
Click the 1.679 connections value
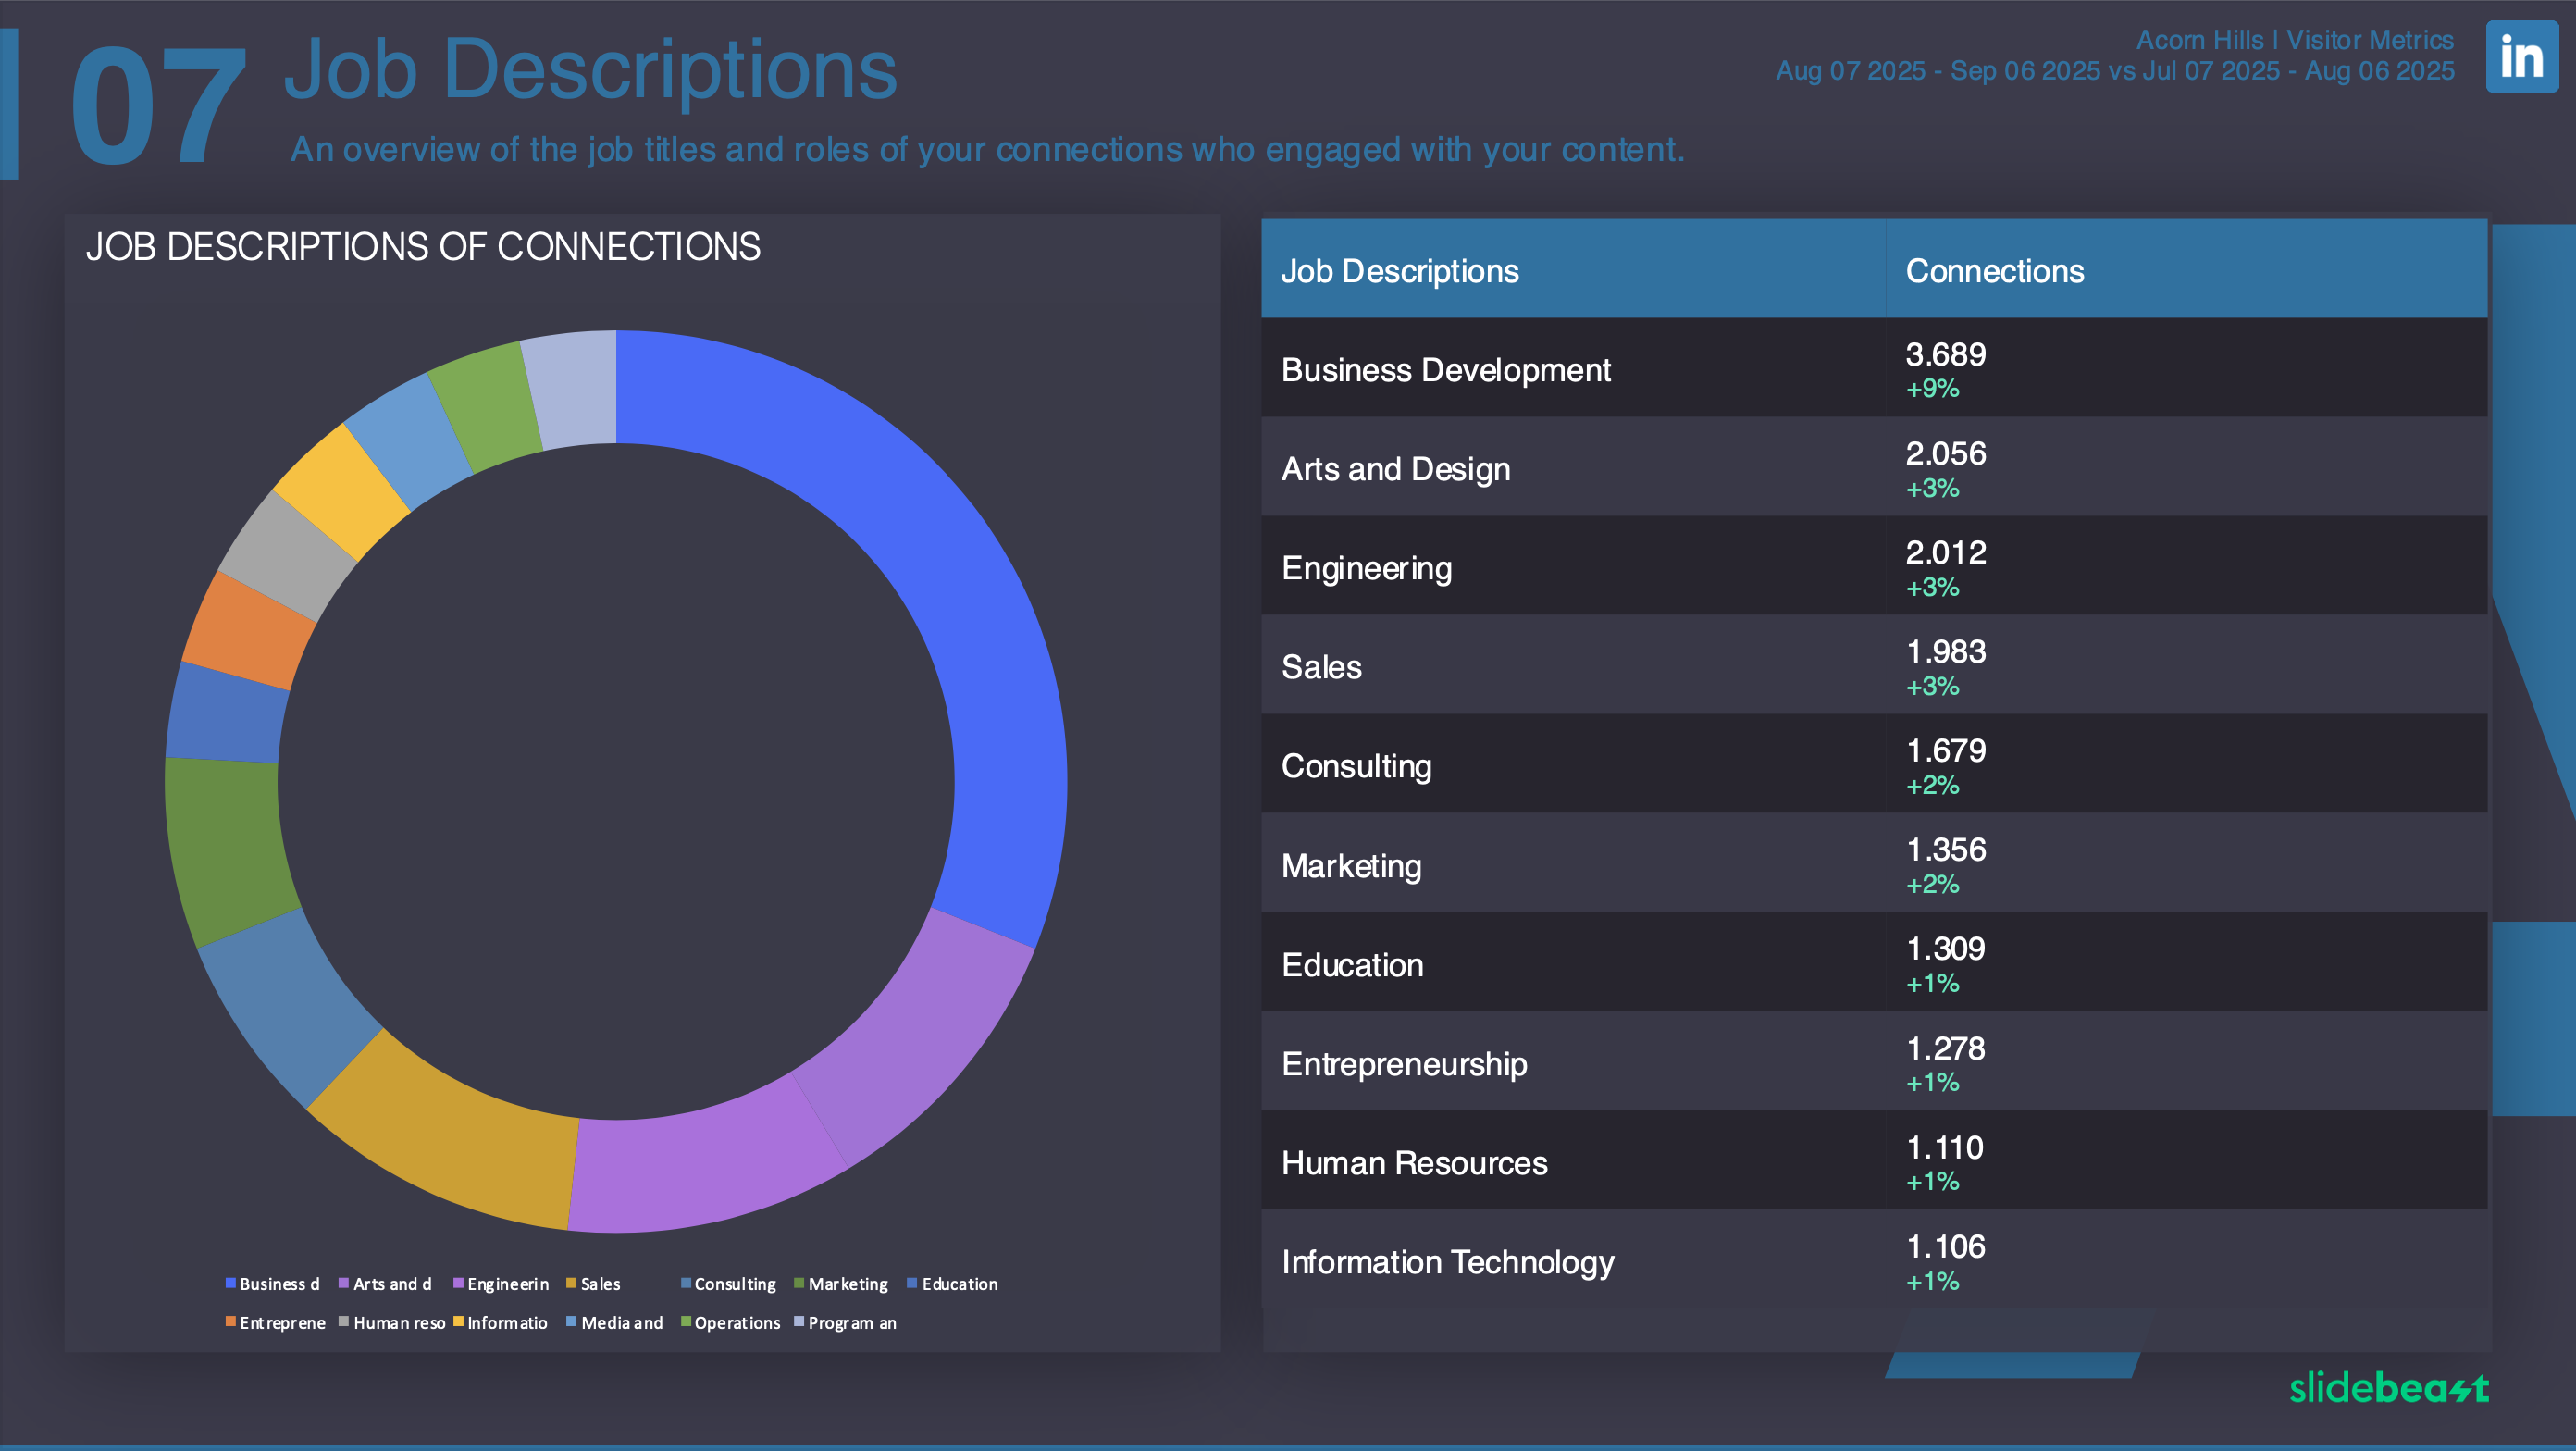click(x=1945, y=750)
